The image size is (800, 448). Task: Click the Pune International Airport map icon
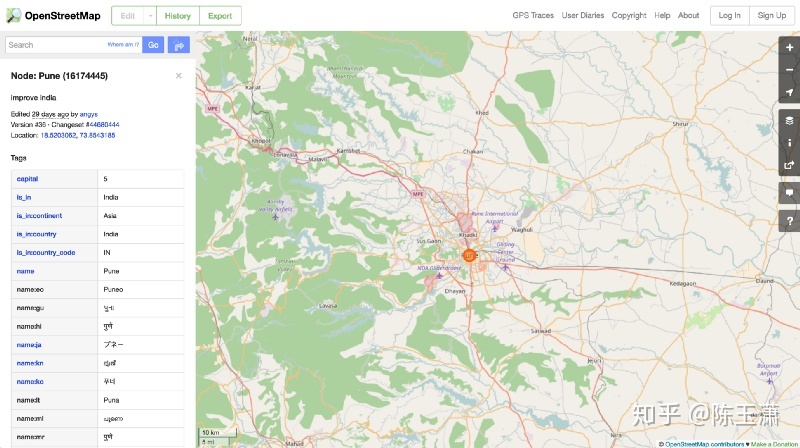(x=494, y=228)
